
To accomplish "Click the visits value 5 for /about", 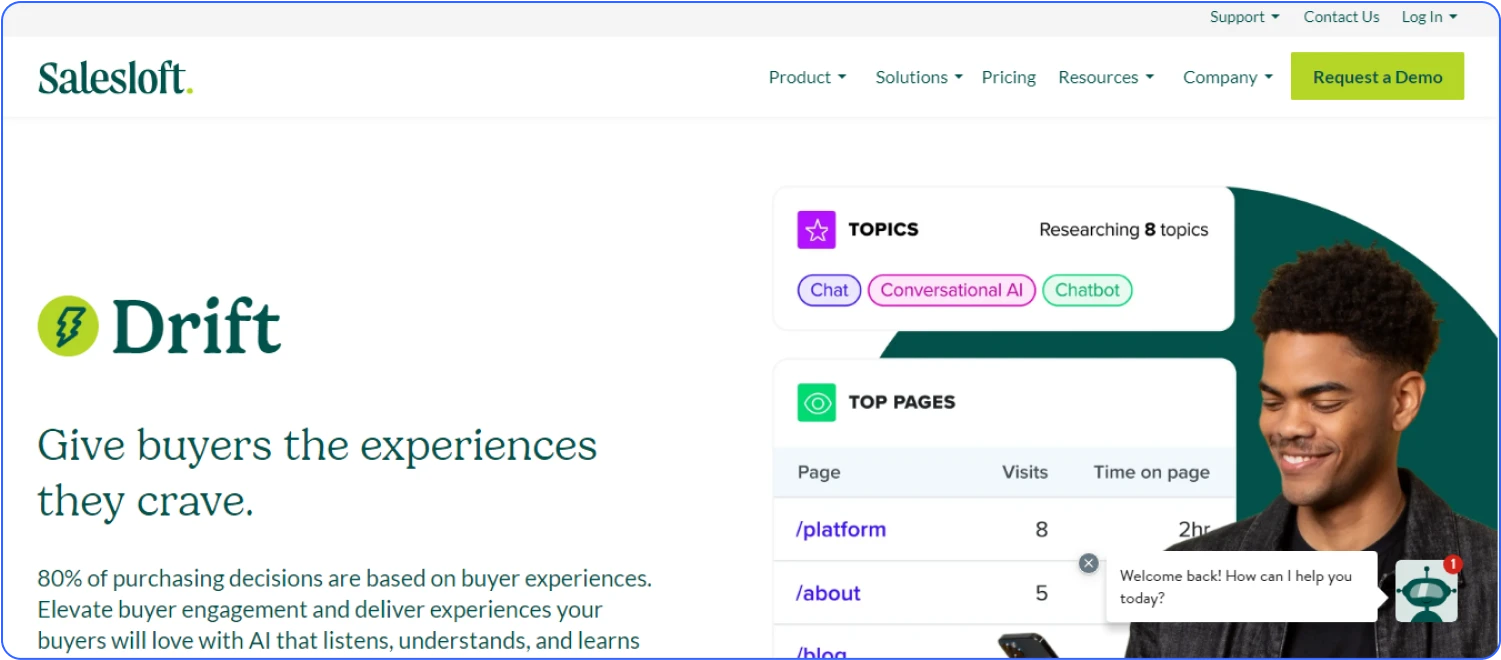I will 1041,593.
